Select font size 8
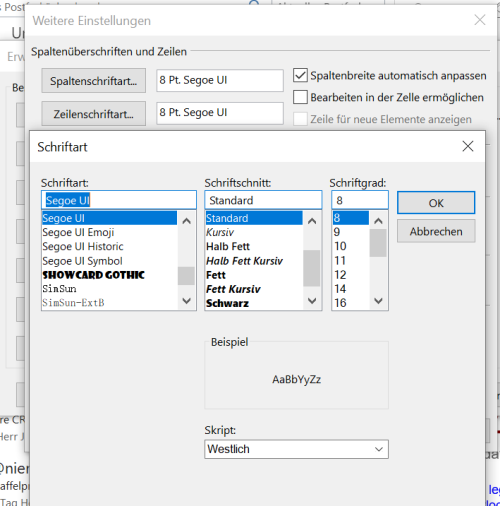 (x=351, y=218)
